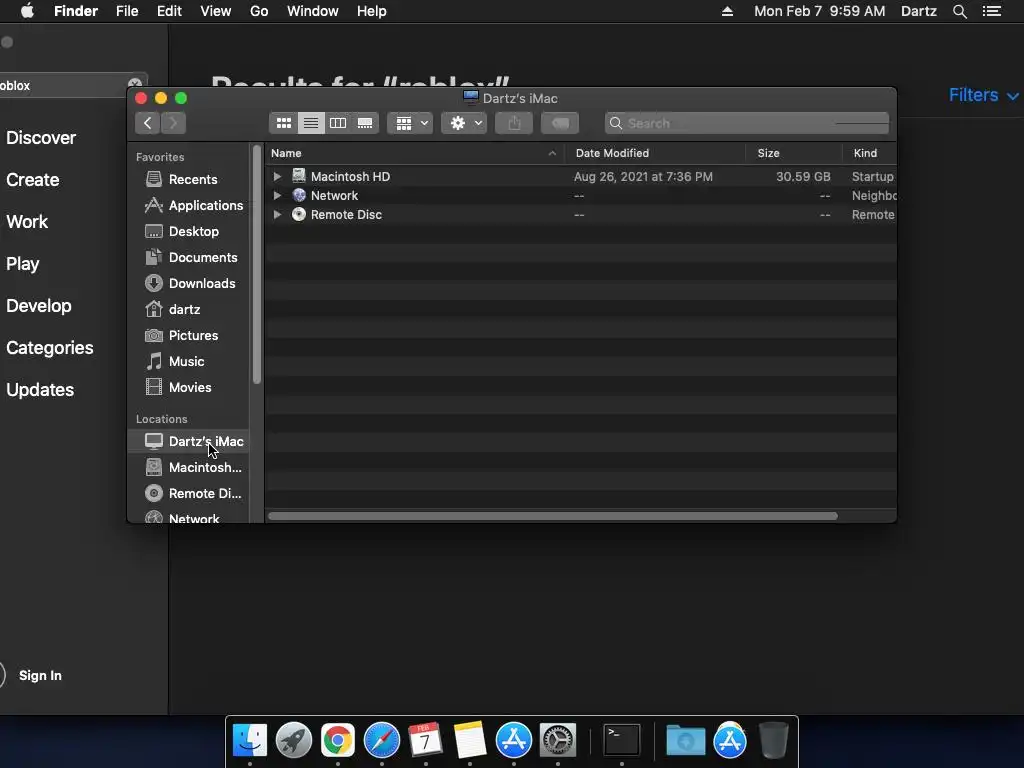
Task: Click the eject icon in menu bar
Action: tap(727, 11)
